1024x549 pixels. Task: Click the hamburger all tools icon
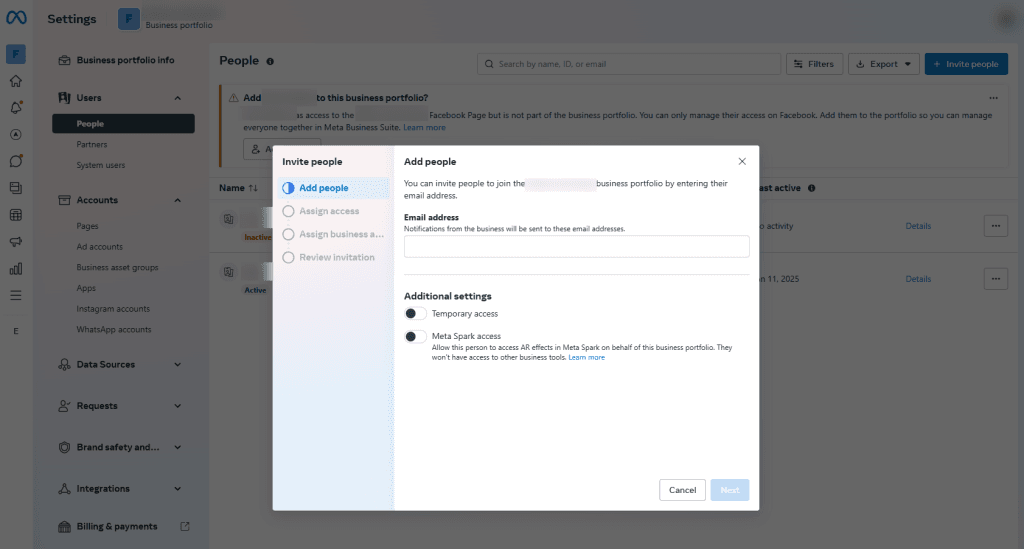(x=15, y=295)
